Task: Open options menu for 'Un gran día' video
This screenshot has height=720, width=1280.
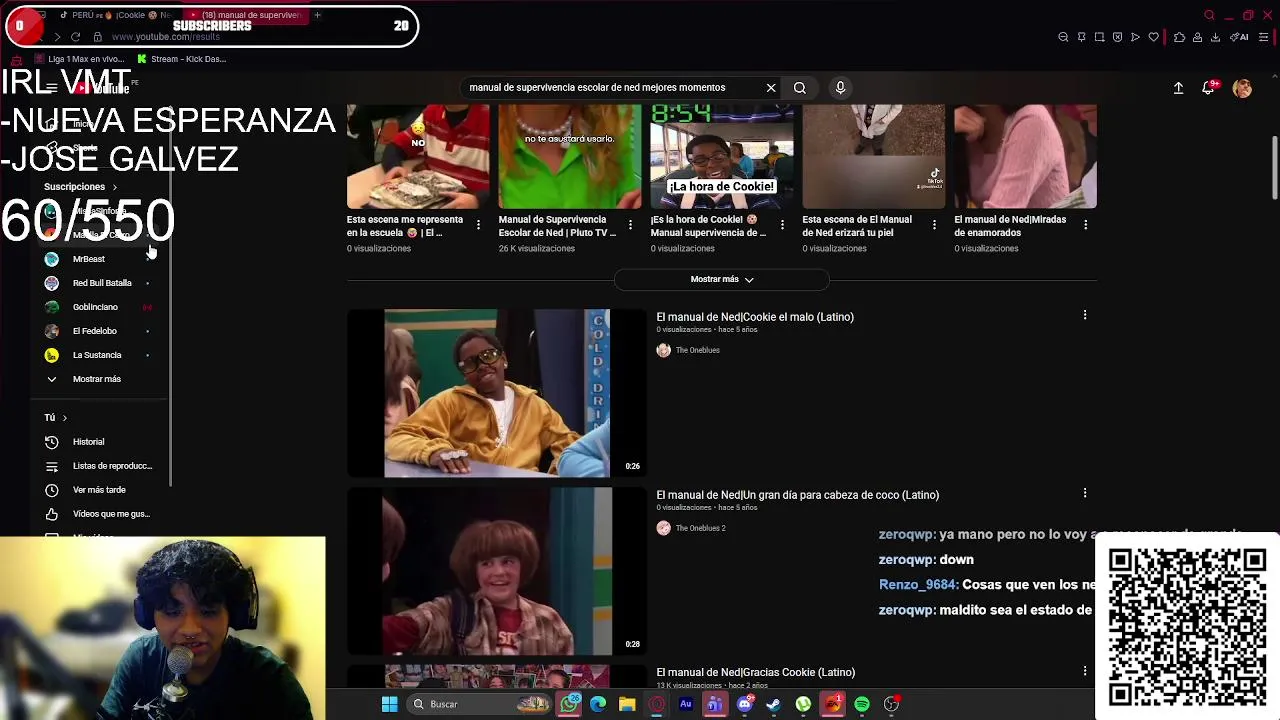Action: click(1085, 493)
